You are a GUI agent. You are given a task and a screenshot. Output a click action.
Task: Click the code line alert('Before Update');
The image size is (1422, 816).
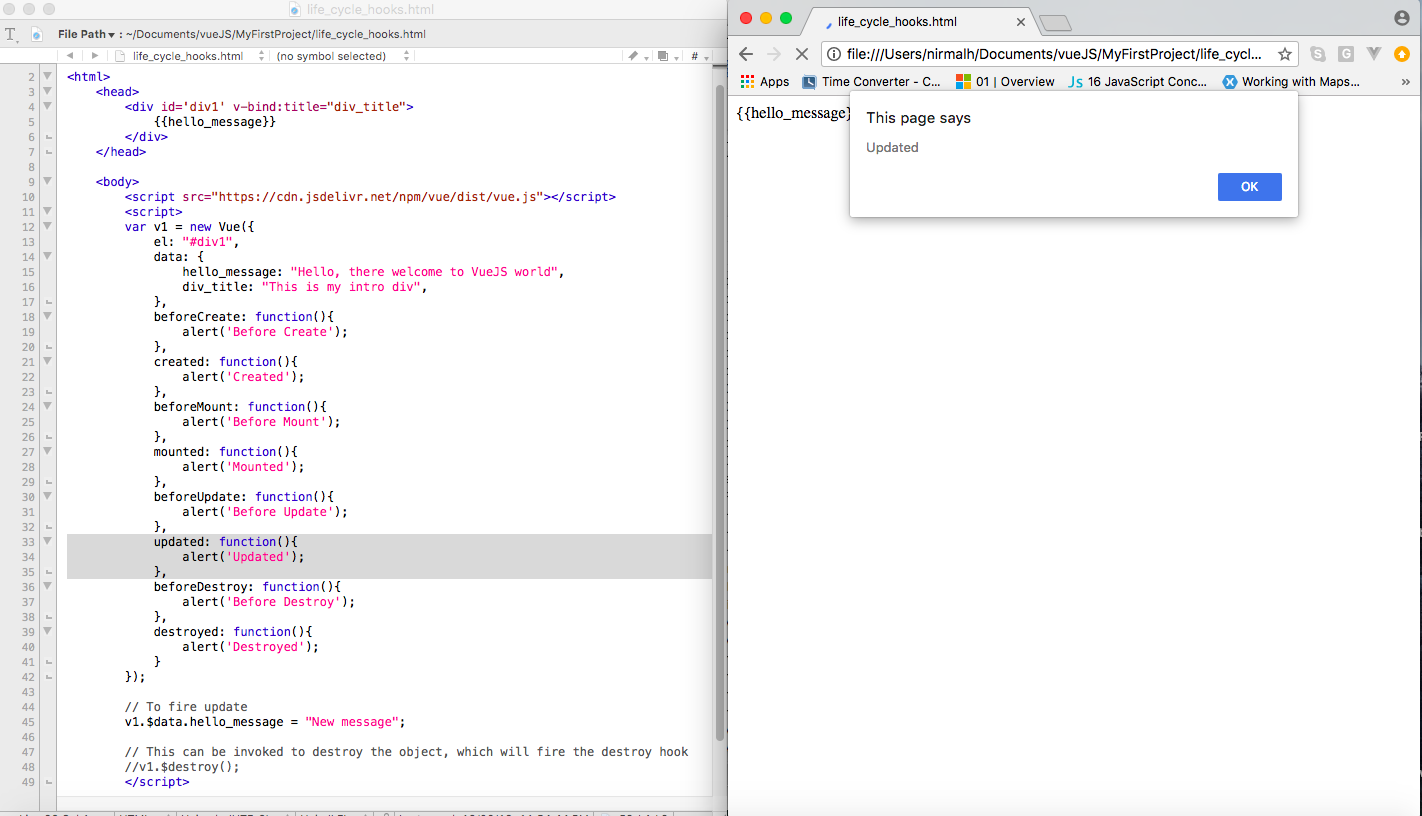pyautogui.click(x=265, y=512)
